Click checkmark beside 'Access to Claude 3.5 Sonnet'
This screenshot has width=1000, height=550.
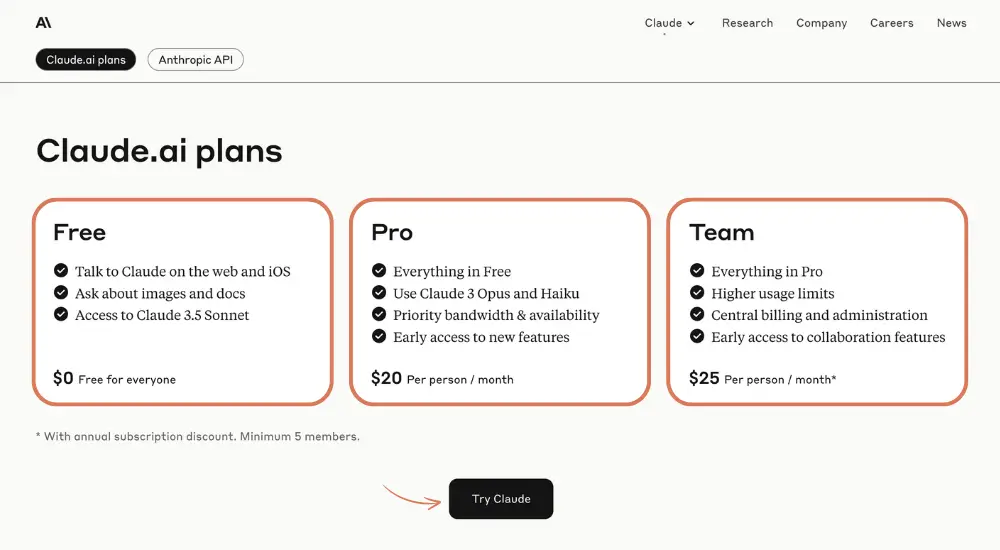tap(61, 315)
